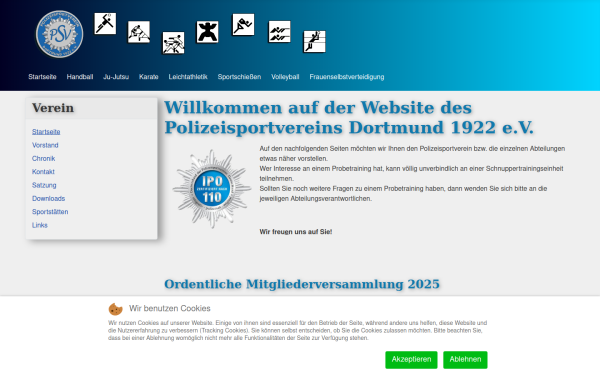Screen dimensions: 600x375
Task: Open the Downloads sidebar link
Action: 49,199
